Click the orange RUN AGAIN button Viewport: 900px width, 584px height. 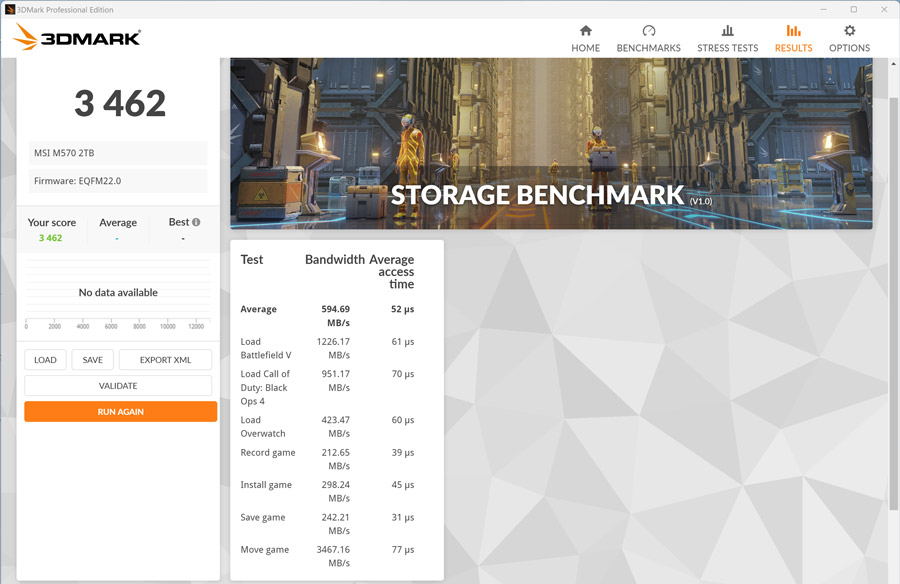tap(121, 412)
